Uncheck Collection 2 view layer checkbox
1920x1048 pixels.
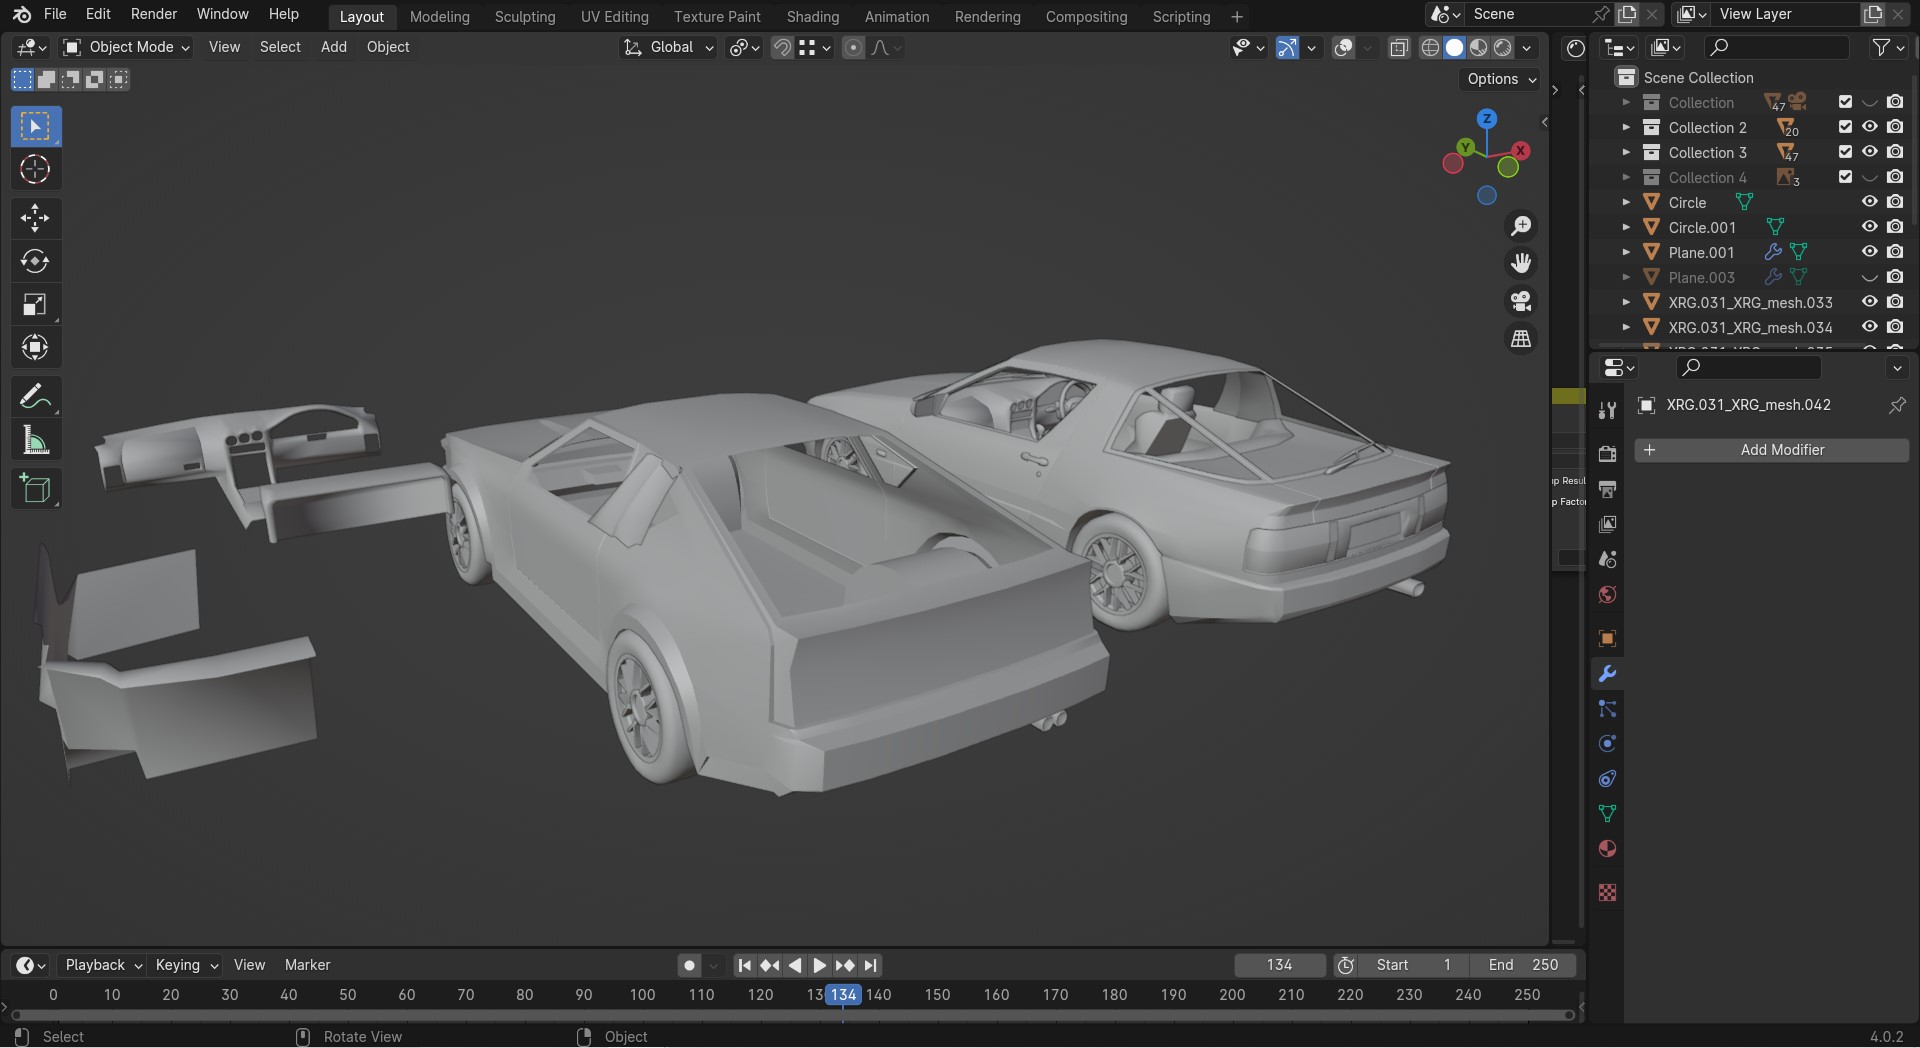pos(1845,127)
